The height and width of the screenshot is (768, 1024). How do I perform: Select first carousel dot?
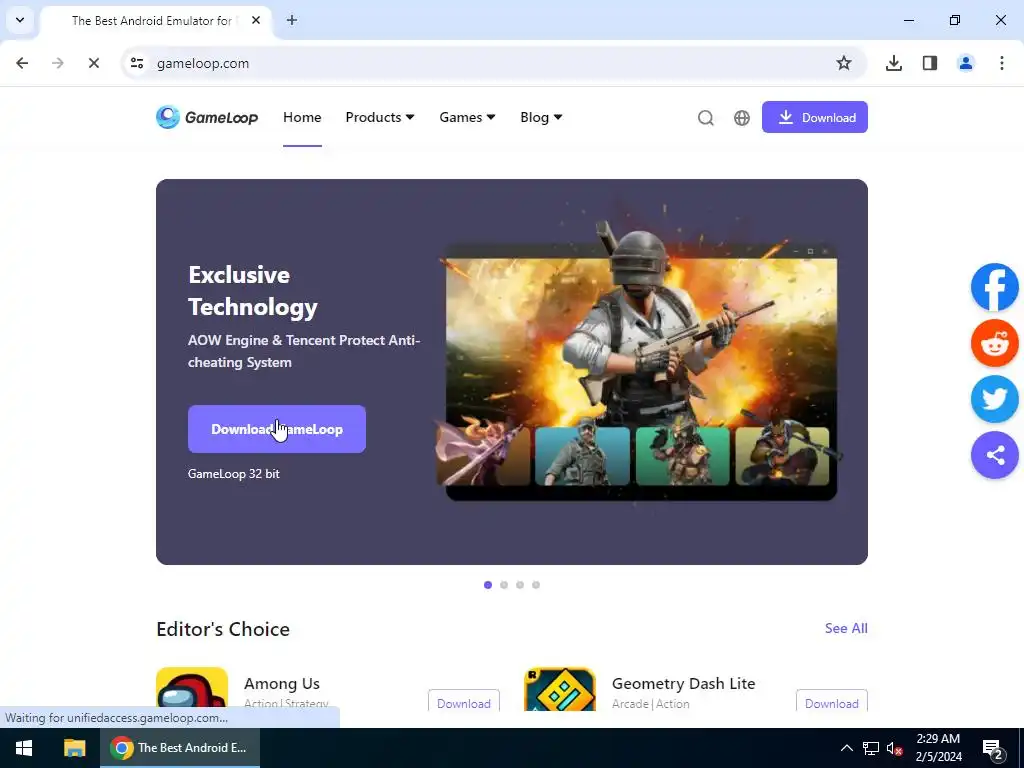(488, 585)
